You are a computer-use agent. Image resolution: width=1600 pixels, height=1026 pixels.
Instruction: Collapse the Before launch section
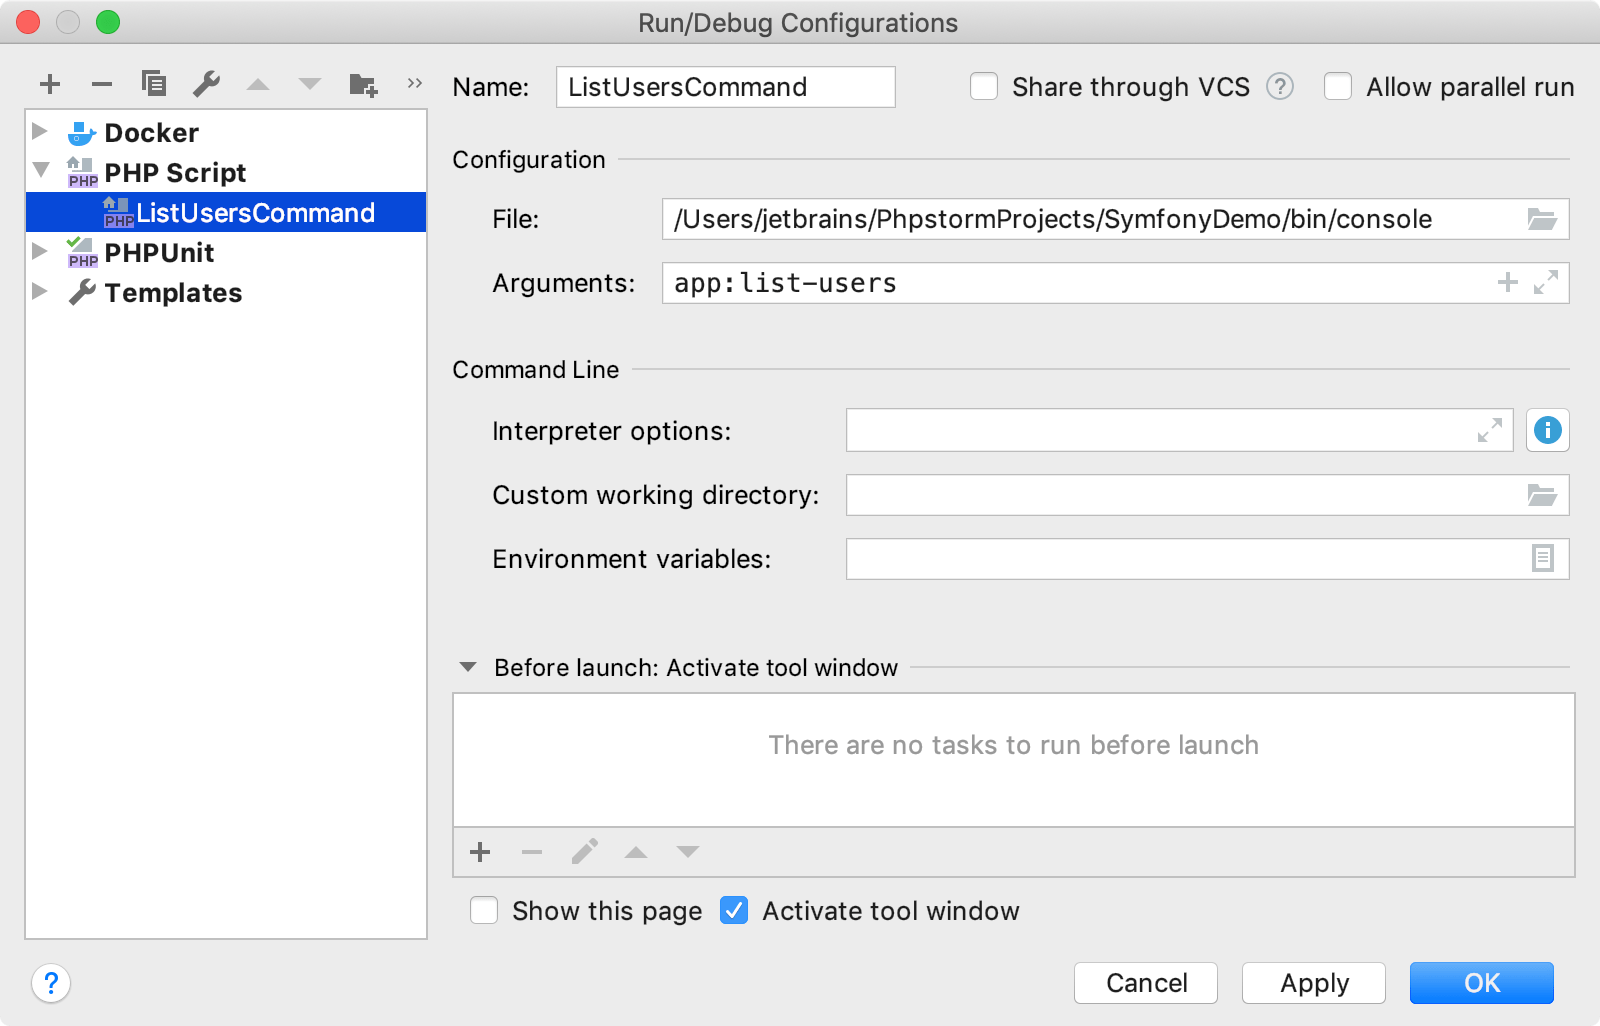click(467, 667)
